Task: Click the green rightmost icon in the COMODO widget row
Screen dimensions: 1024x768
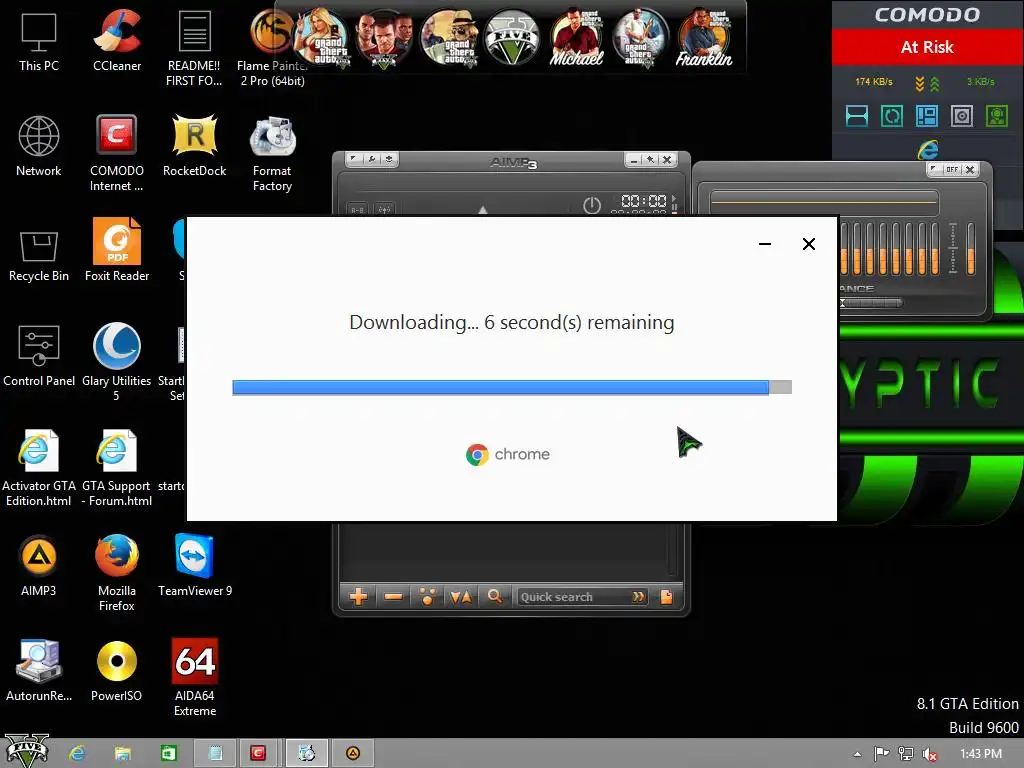Action: click(x=997, y=116)
